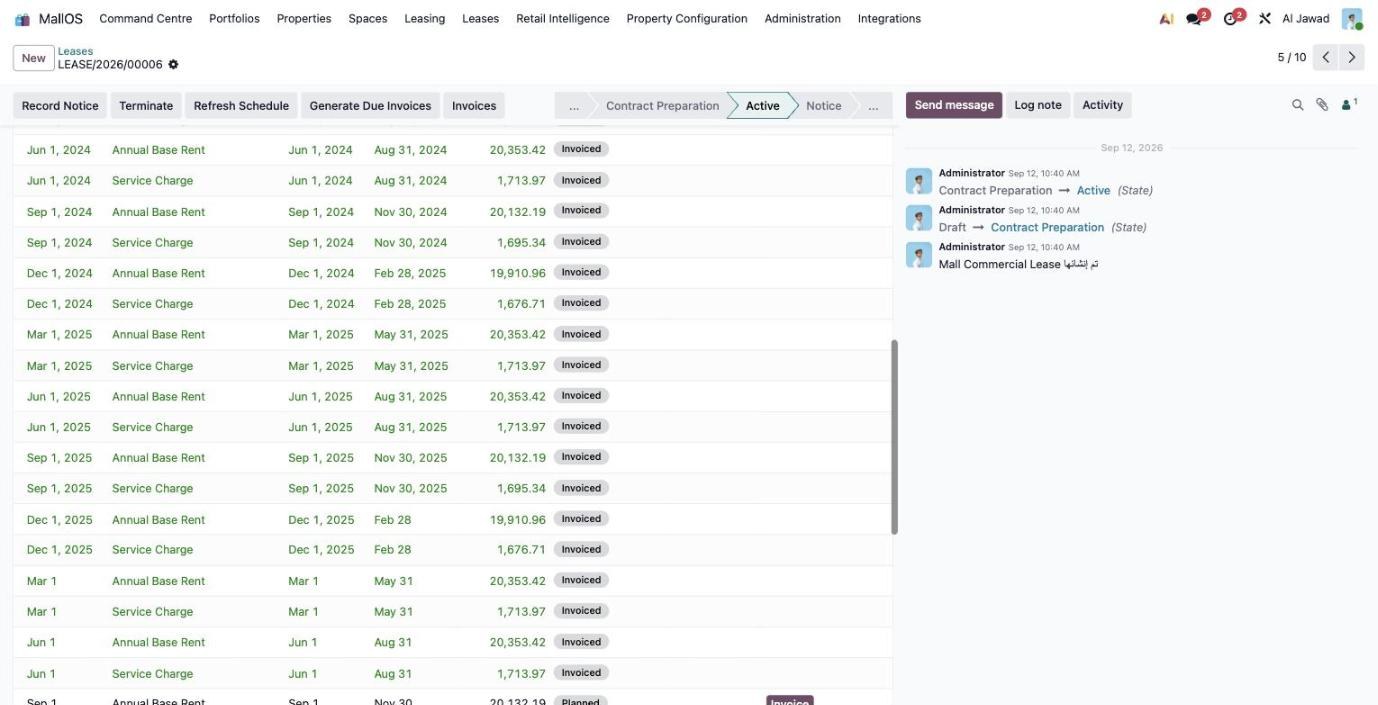This screenshot has height=705, width=1378.
Task: Search chatter messages magnifier icon
Action: point(1297,105)
